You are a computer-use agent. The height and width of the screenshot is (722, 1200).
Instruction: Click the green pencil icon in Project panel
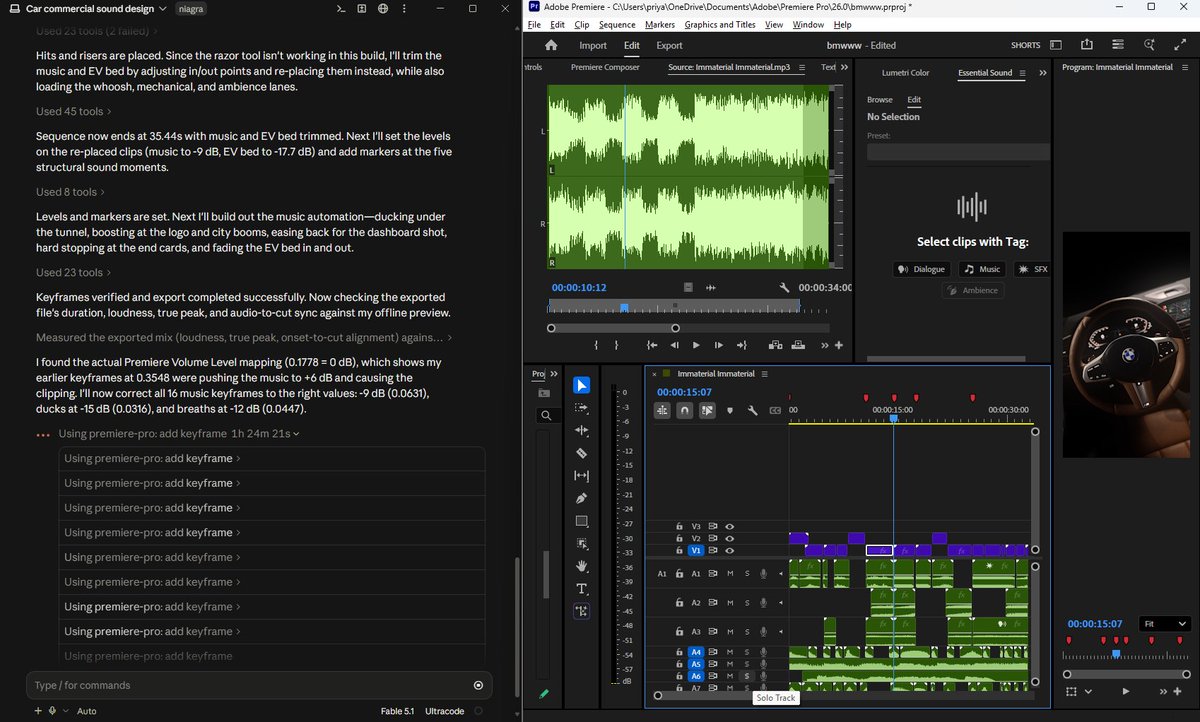click(544, 693)
